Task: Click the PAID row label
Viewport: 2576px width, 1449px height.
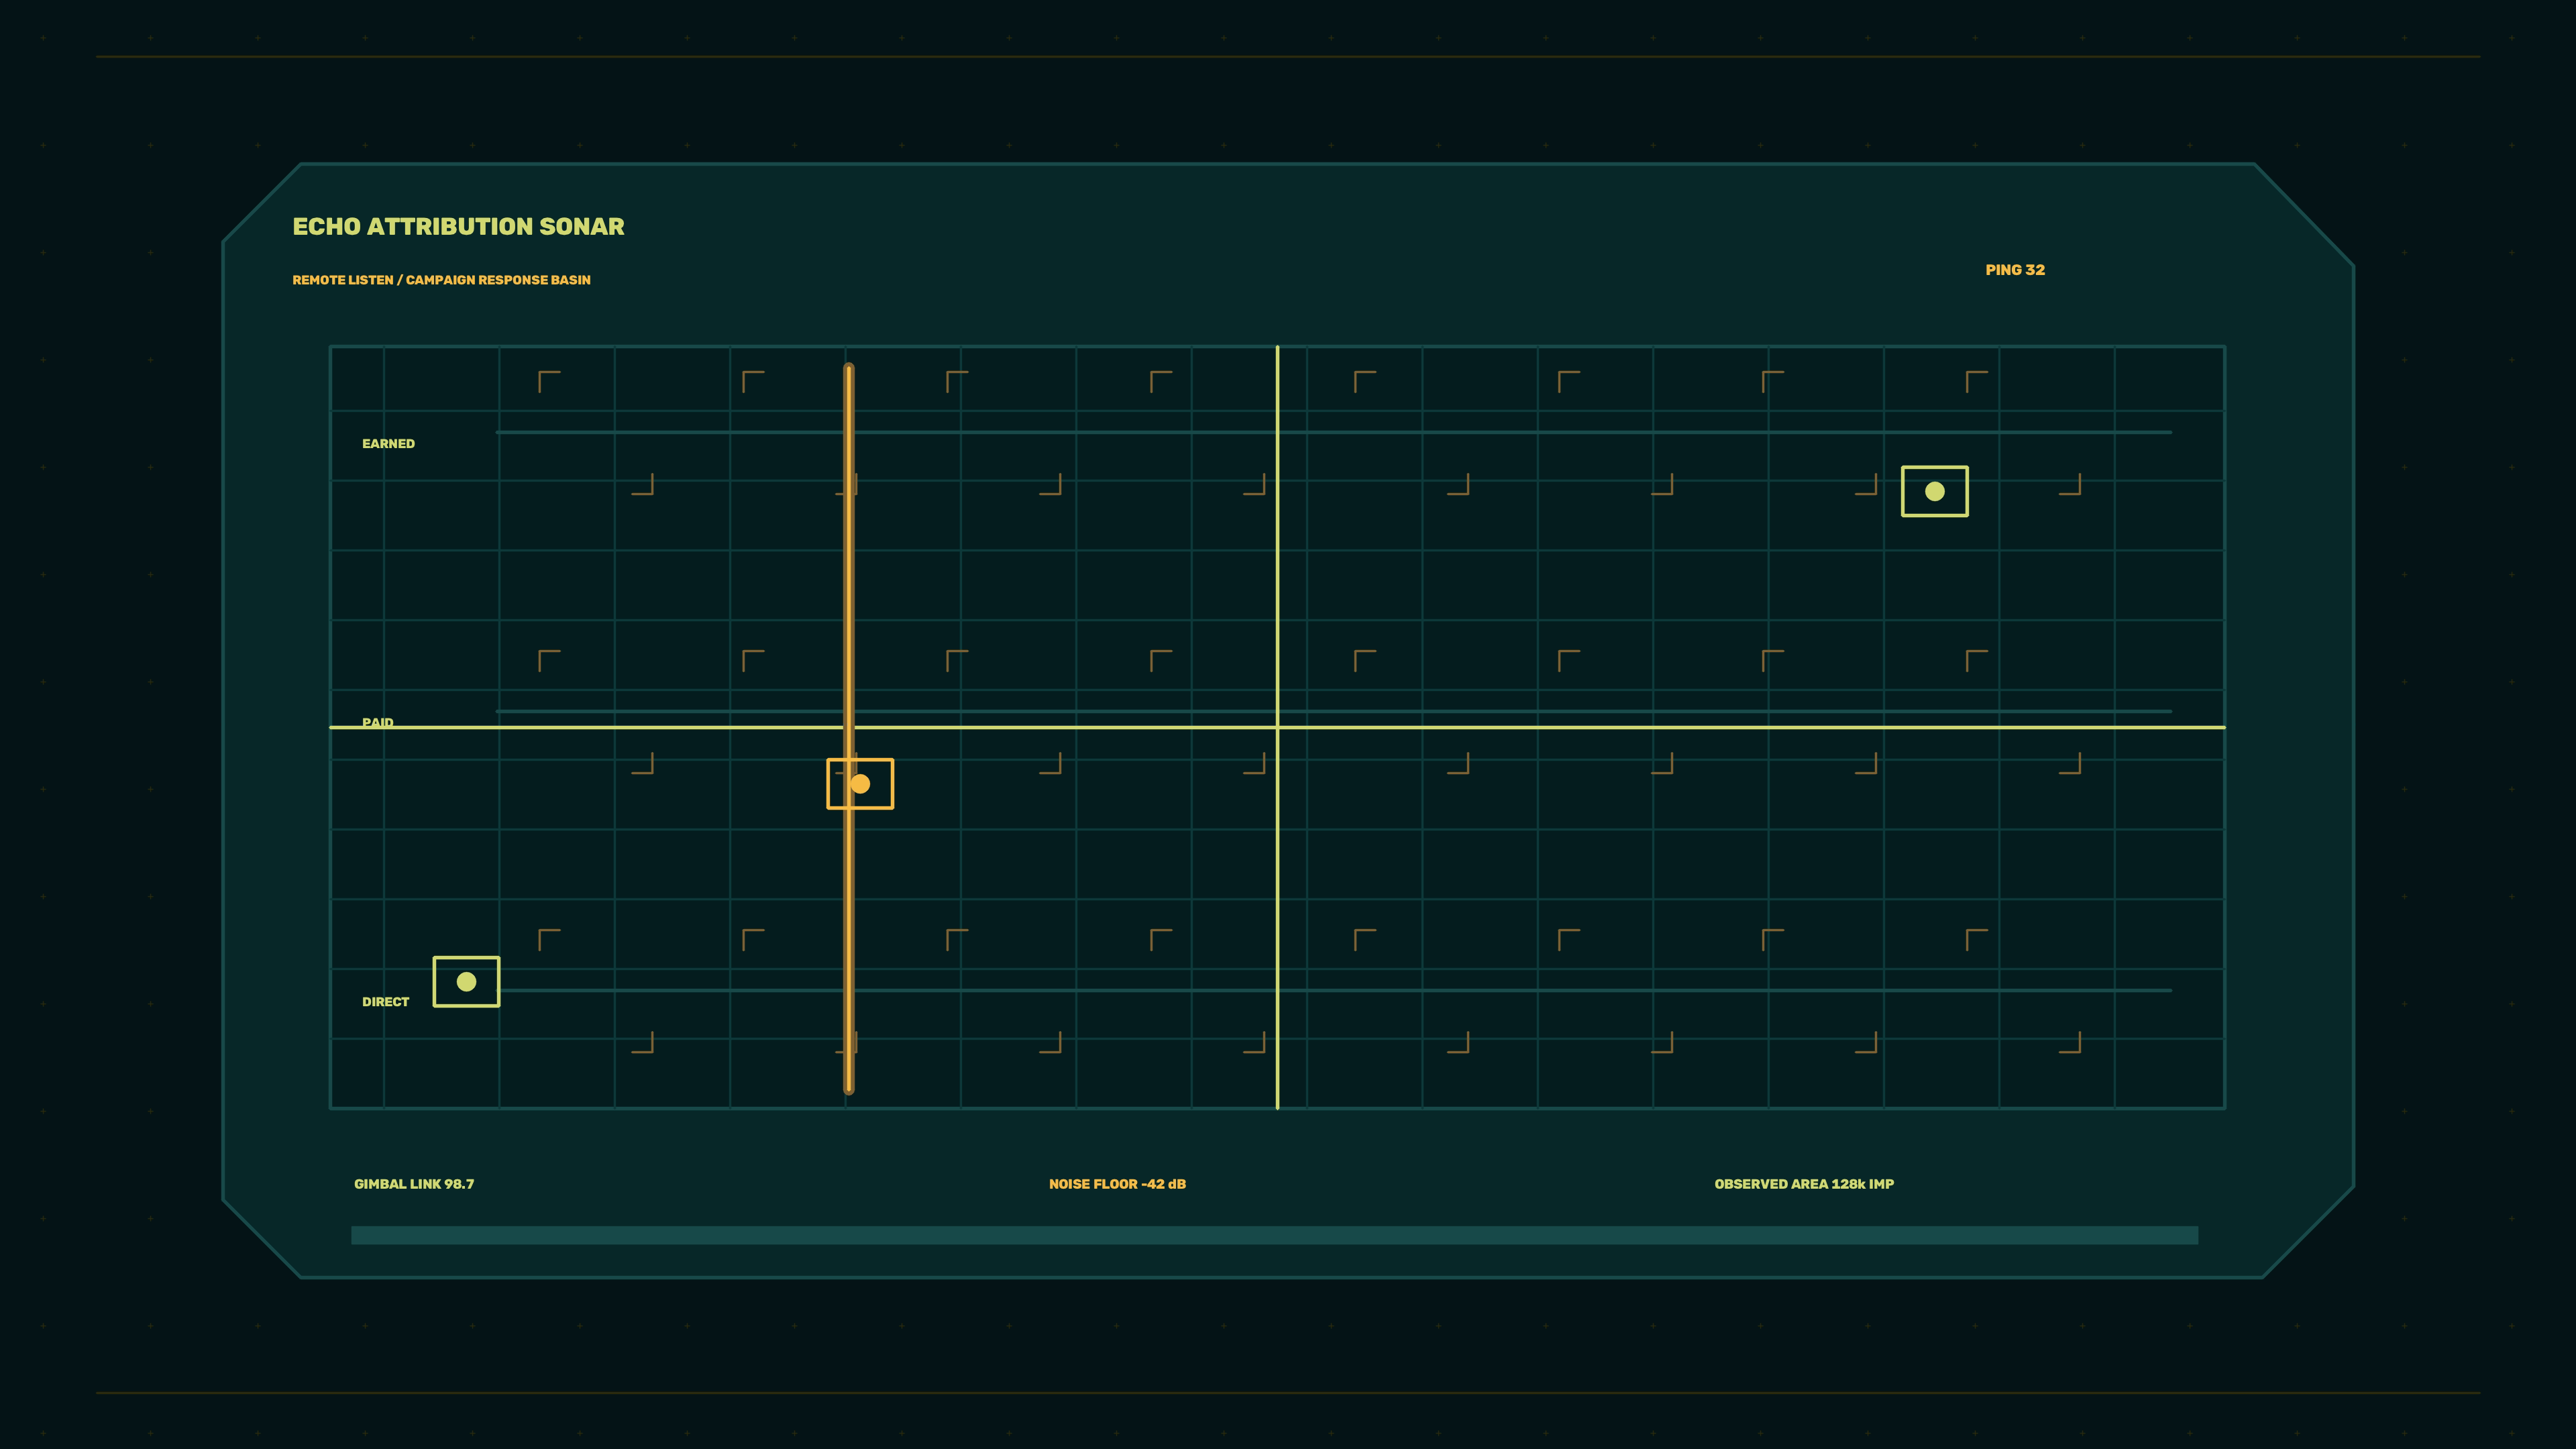Action: pyautogui.click(x=378, y=723)
